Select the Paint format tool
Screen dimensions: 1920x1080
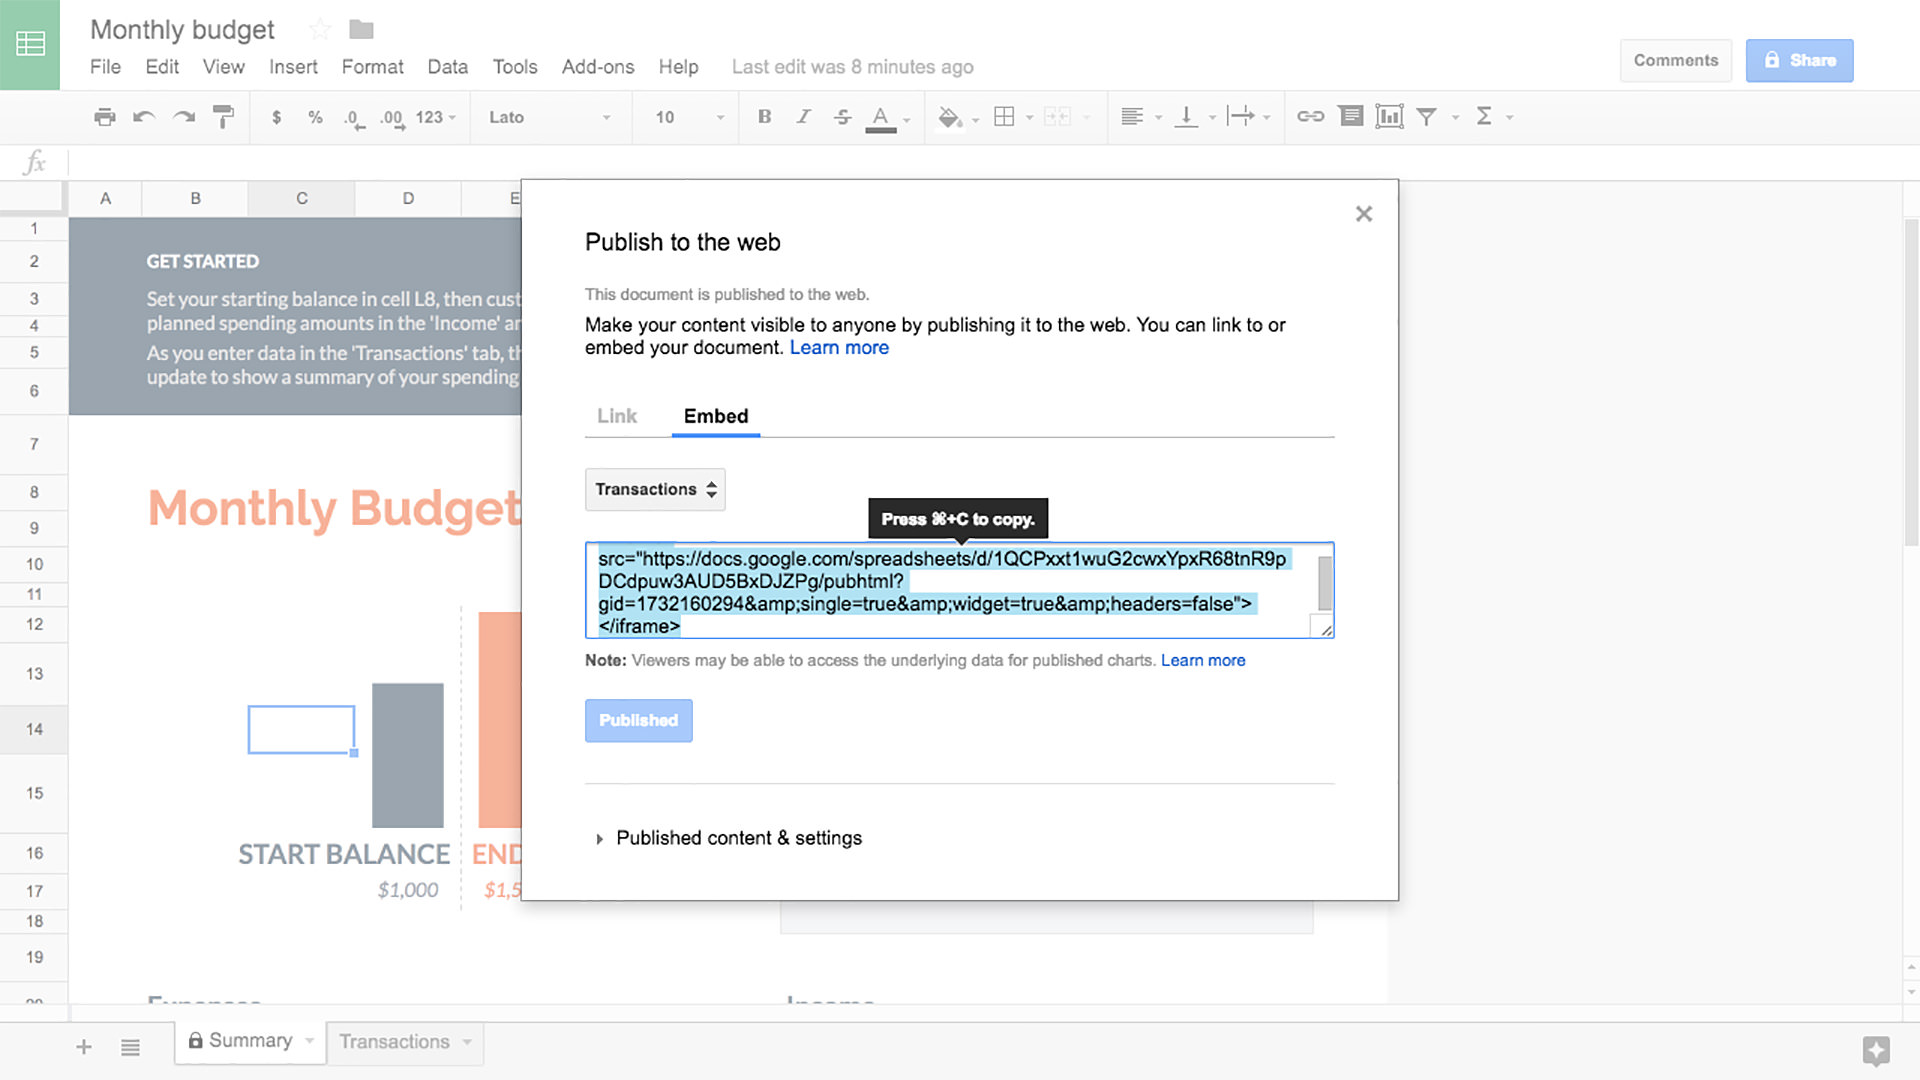224,117
